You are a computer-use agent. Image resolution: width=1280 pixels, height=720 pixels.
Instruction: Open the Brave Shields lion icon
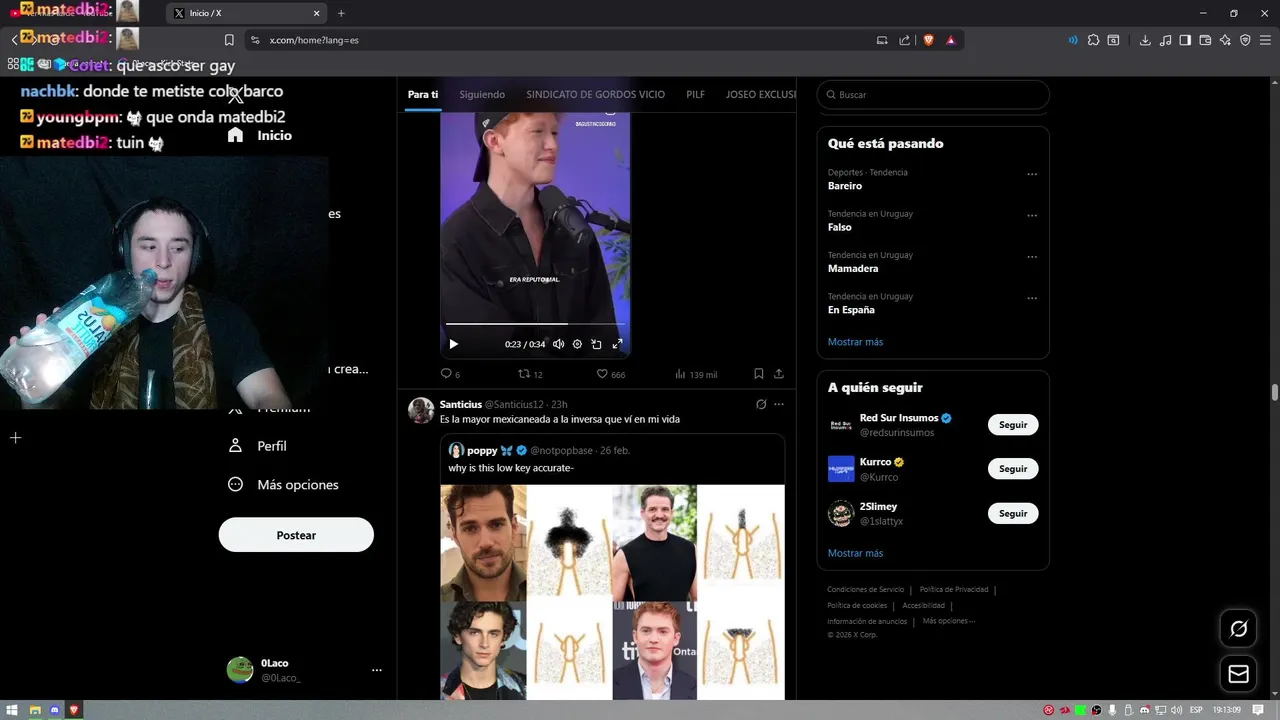coord(929,40)
